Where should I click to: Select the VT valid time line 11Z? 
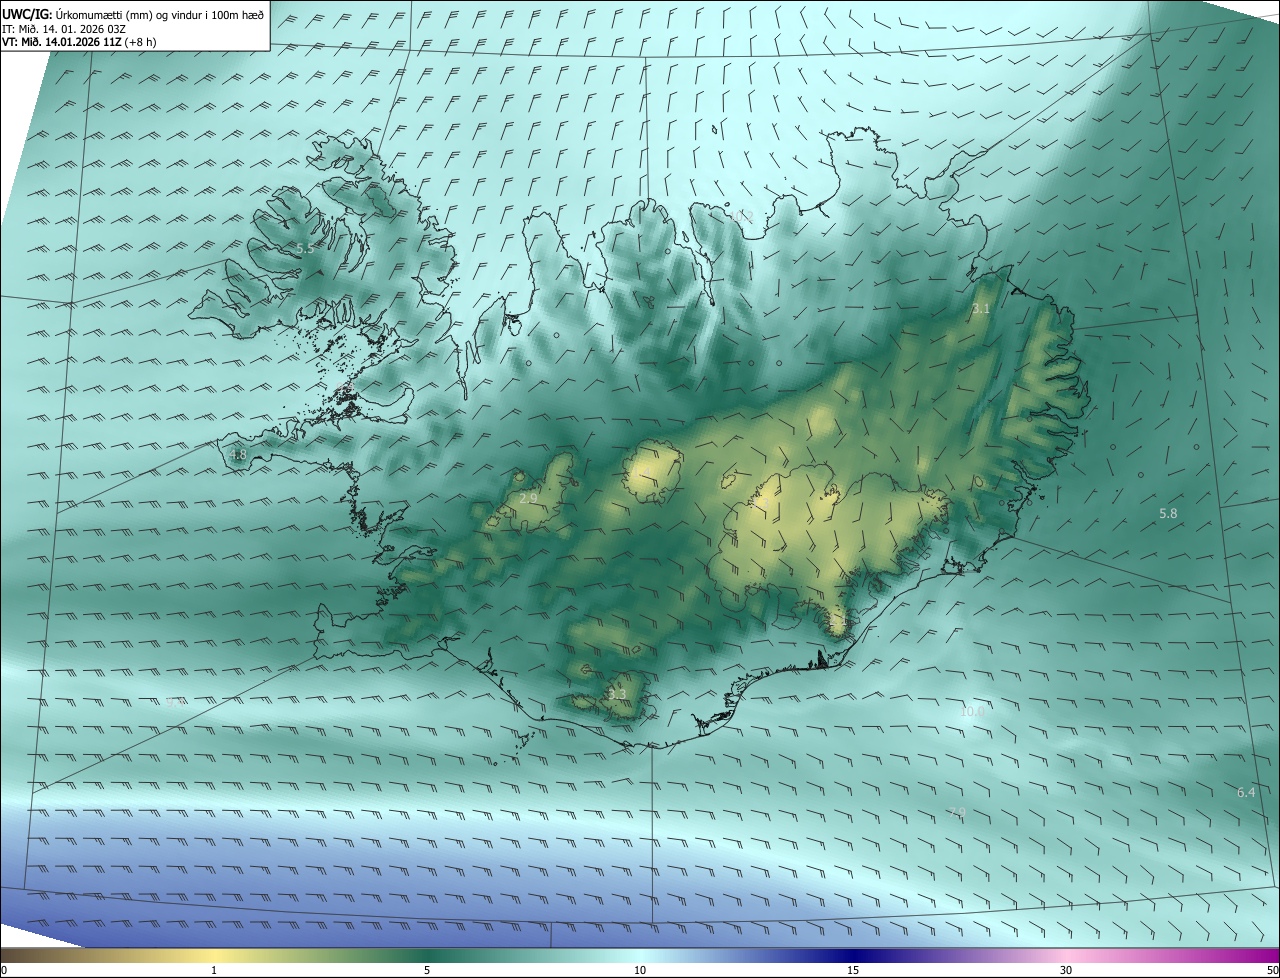pos(79,42)
